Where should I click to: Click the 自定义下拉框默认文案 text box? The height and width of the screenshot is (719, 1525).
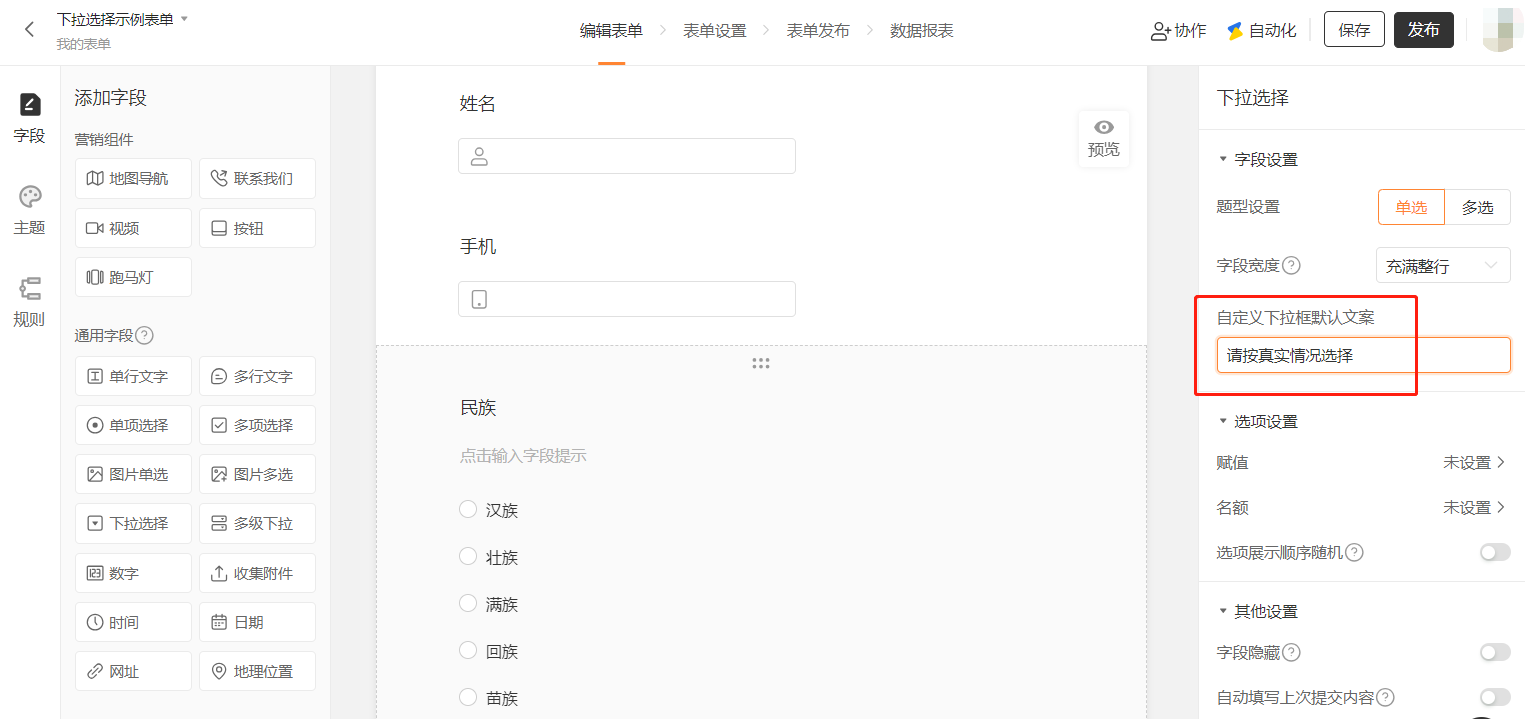[1363, 355]
